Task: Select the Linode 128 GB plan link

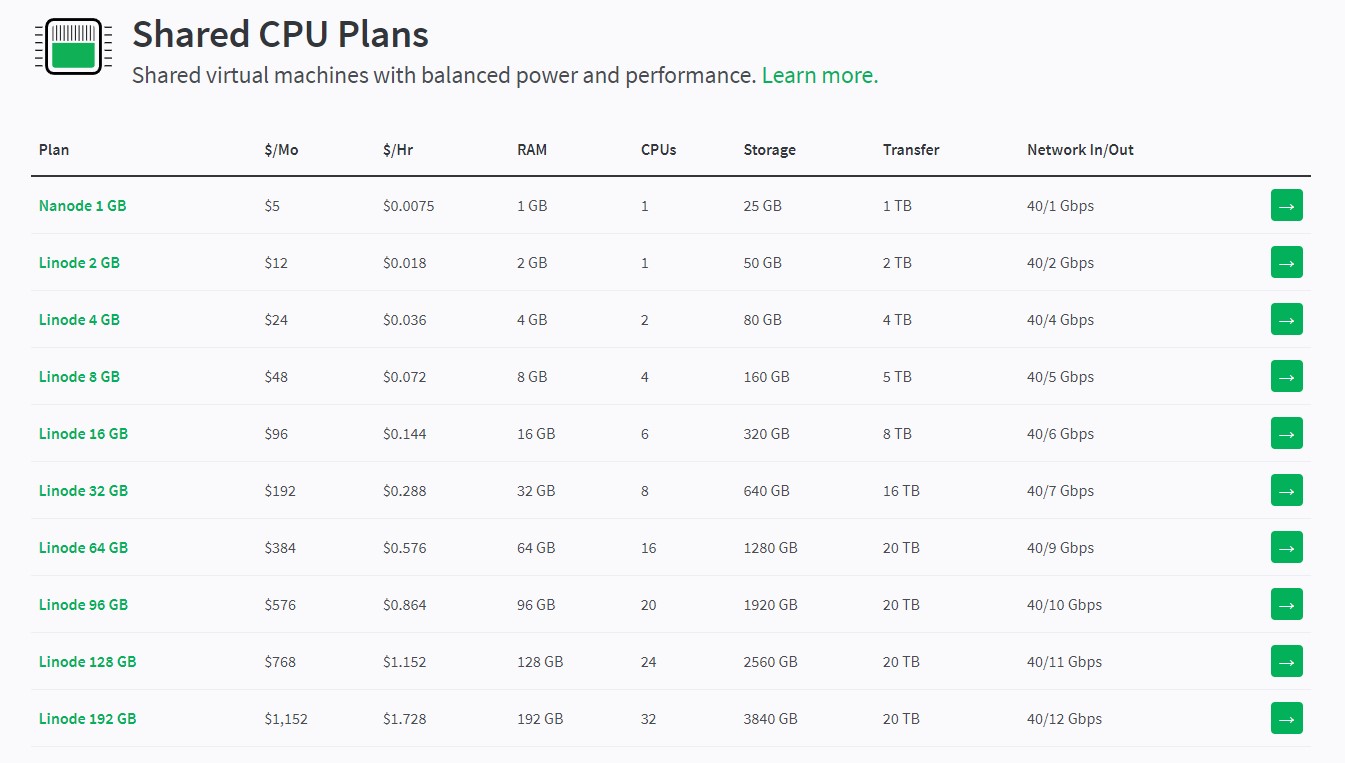Action: point(87,661)
